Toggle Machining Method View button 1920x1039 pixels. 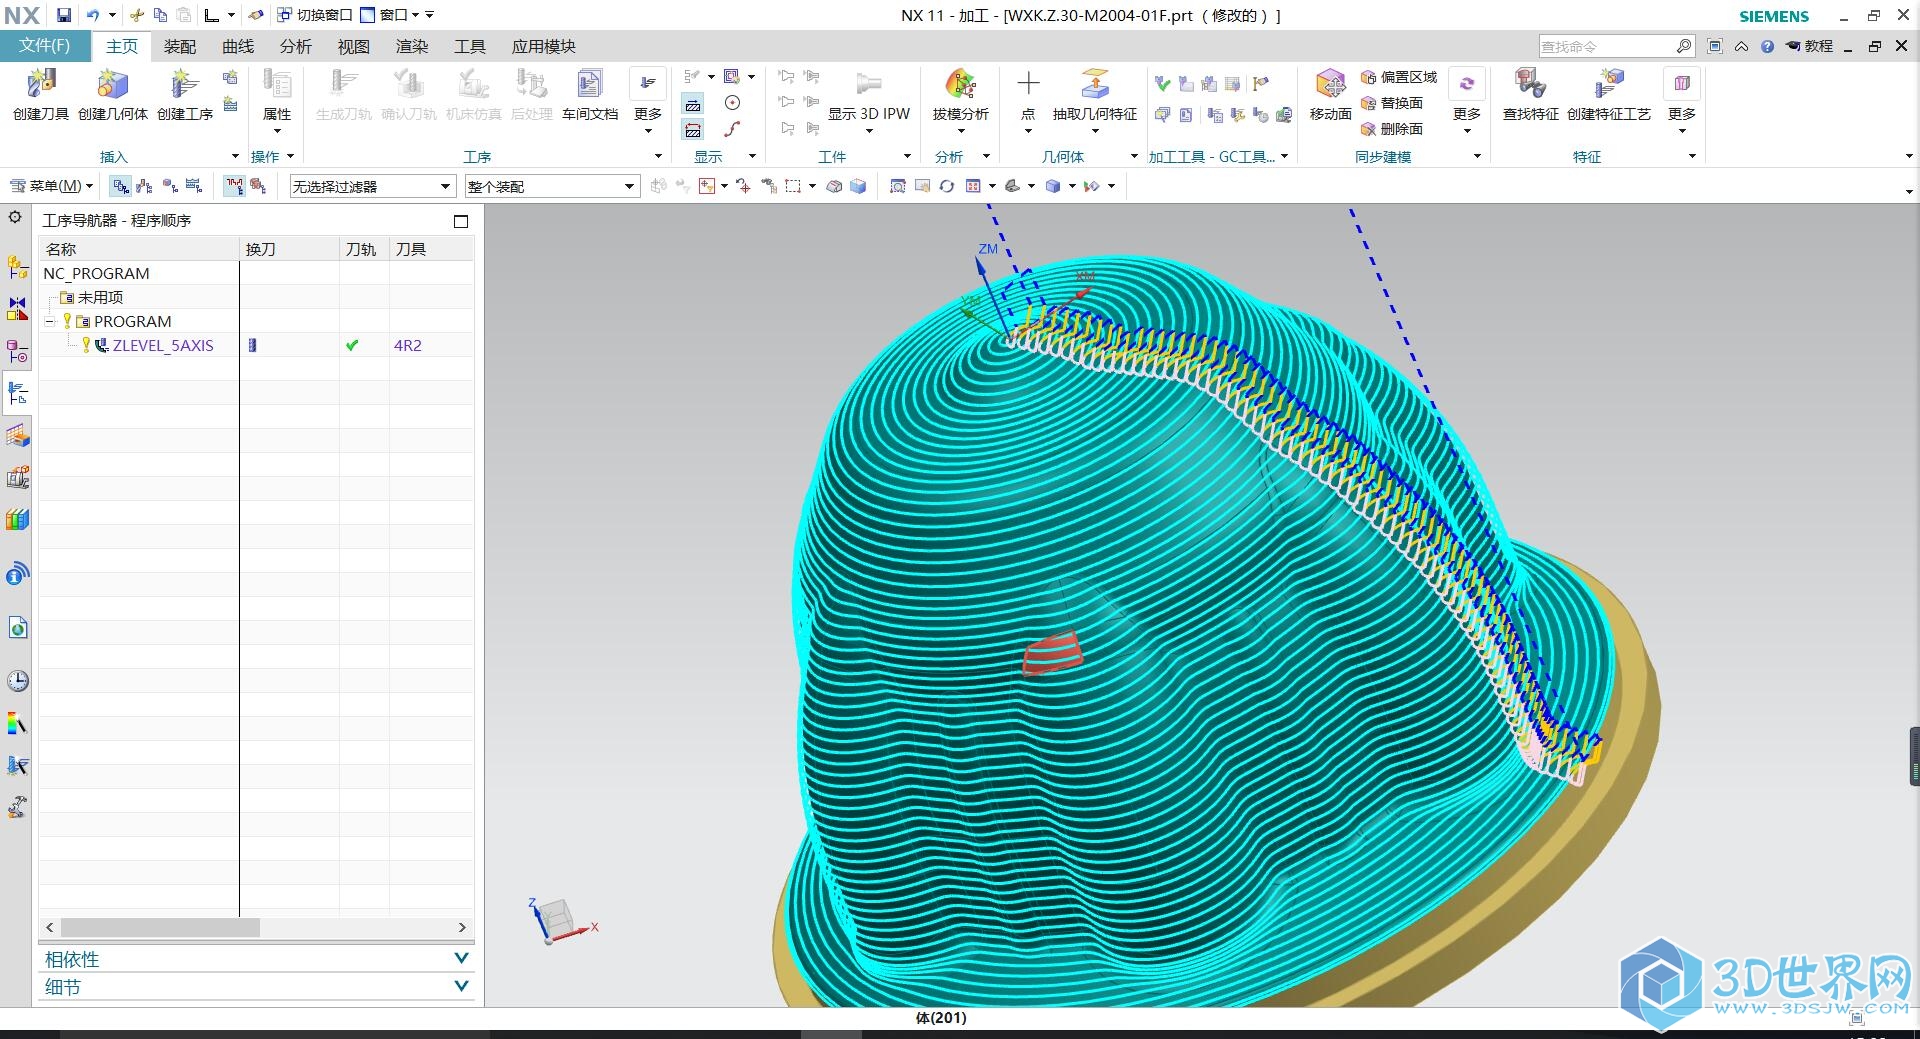(x=194, y=186)
